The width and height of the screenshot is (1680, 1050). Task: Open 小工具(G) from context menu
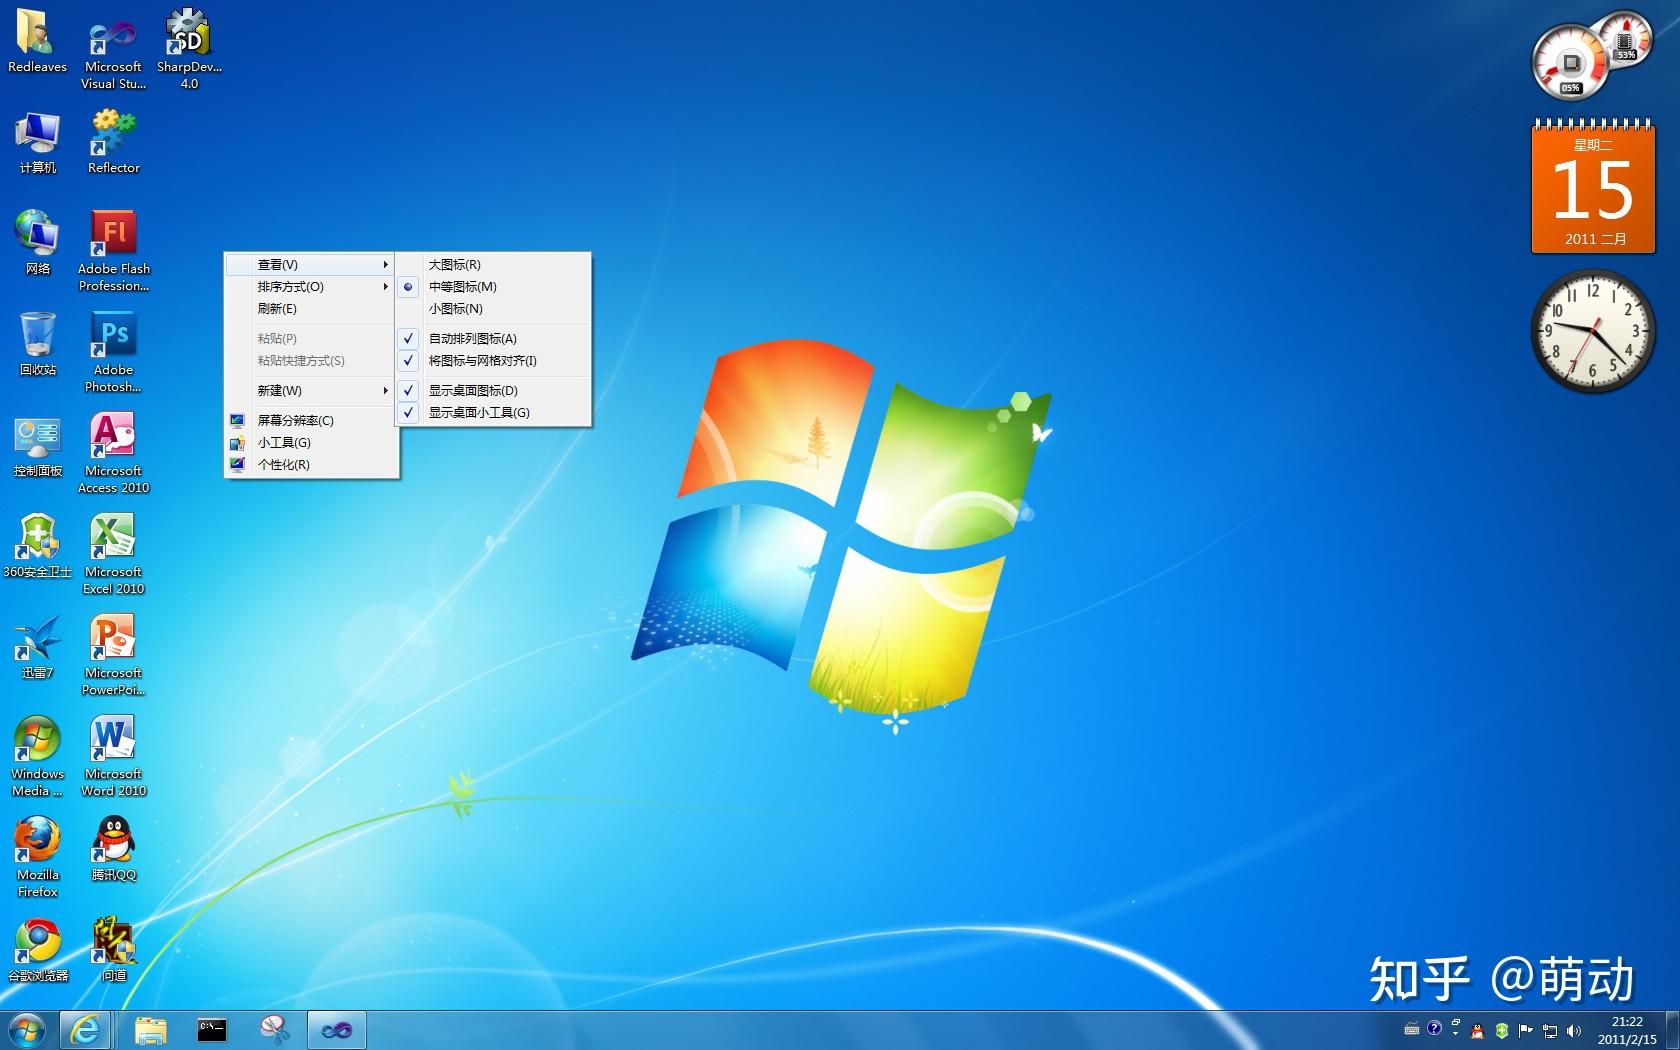point(310,443)
